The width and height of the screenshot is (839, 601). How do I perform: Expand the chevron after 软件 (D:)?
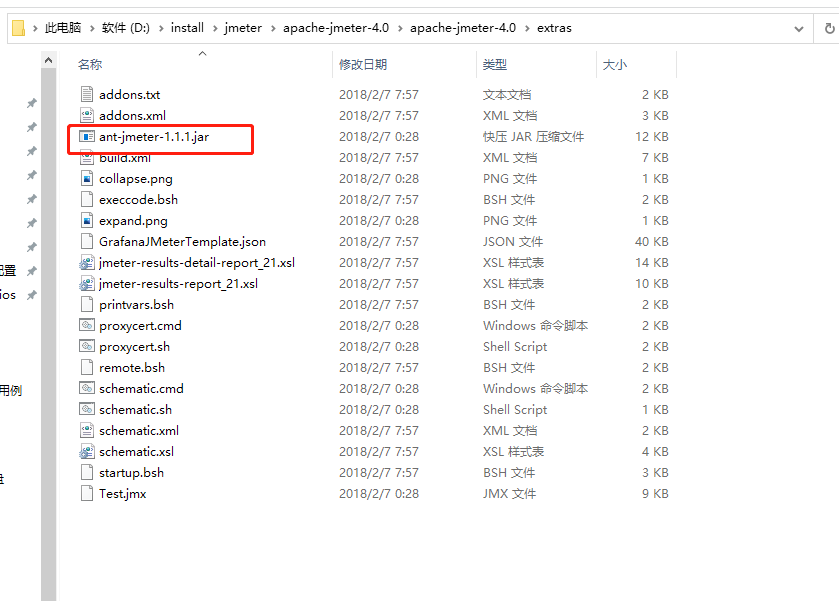(161, 28)
